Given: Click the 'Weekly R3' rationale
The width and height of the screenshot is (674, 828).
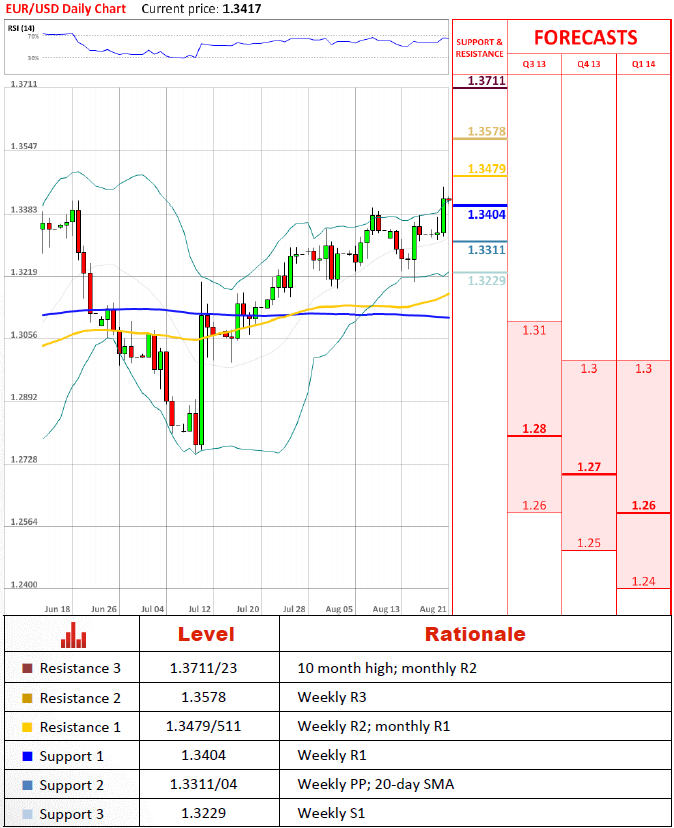Looking at the screenshot, I should tap(332, 698).
